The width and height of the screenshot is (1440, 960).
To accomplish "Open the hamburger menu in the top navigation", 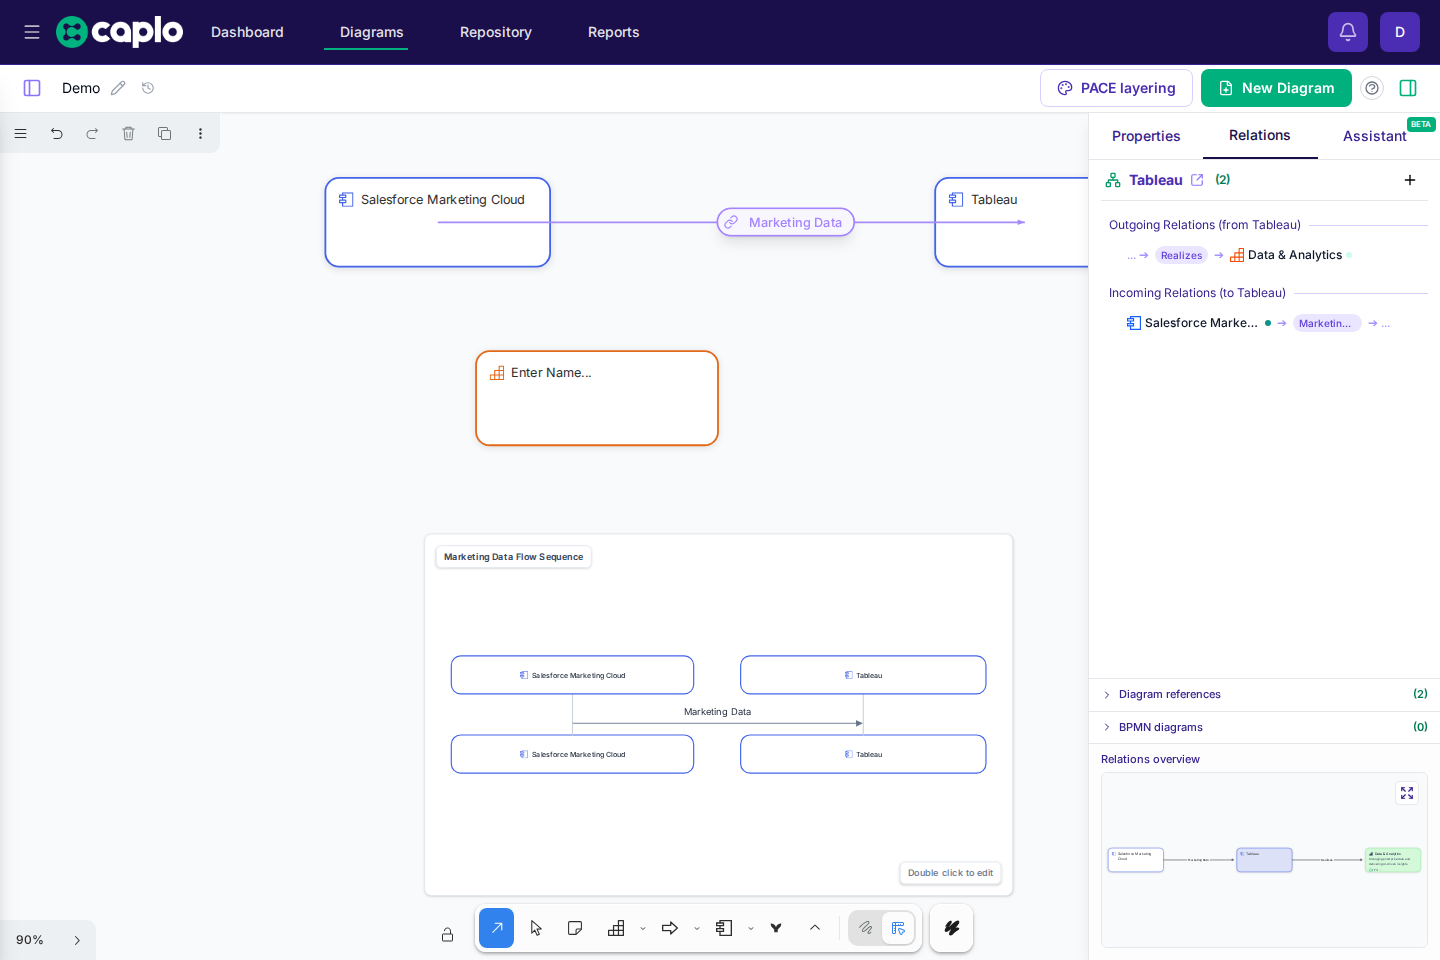I will click(x=32, y=32).
